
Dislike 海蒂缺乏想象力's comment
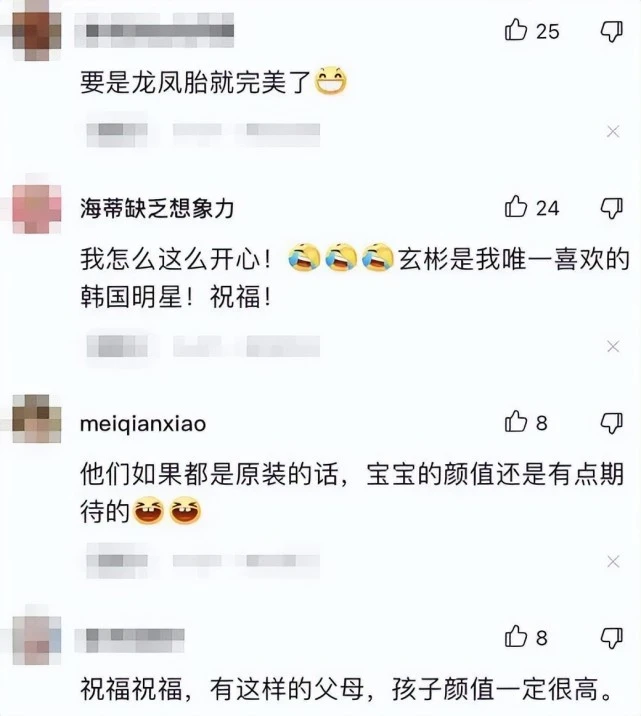tap(611, 208)
